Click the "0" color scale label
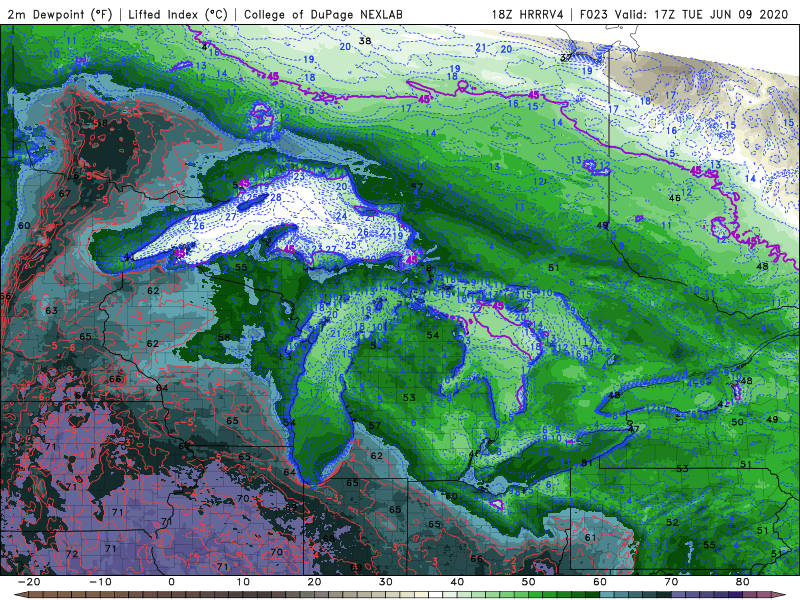 [x=171, y=582]
